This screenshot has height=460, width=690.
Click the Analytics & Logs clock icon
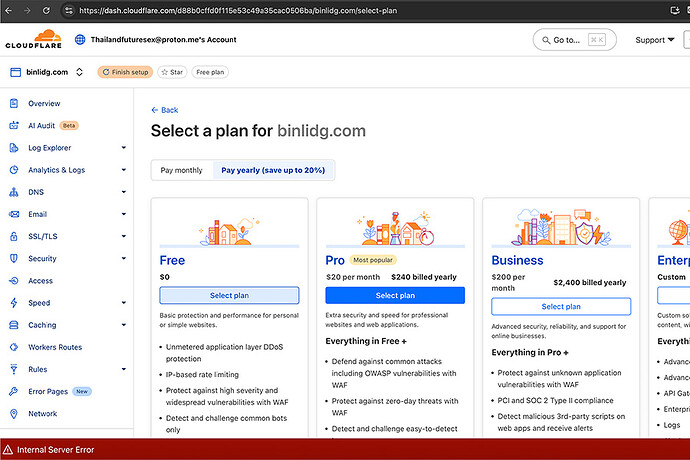14,170
